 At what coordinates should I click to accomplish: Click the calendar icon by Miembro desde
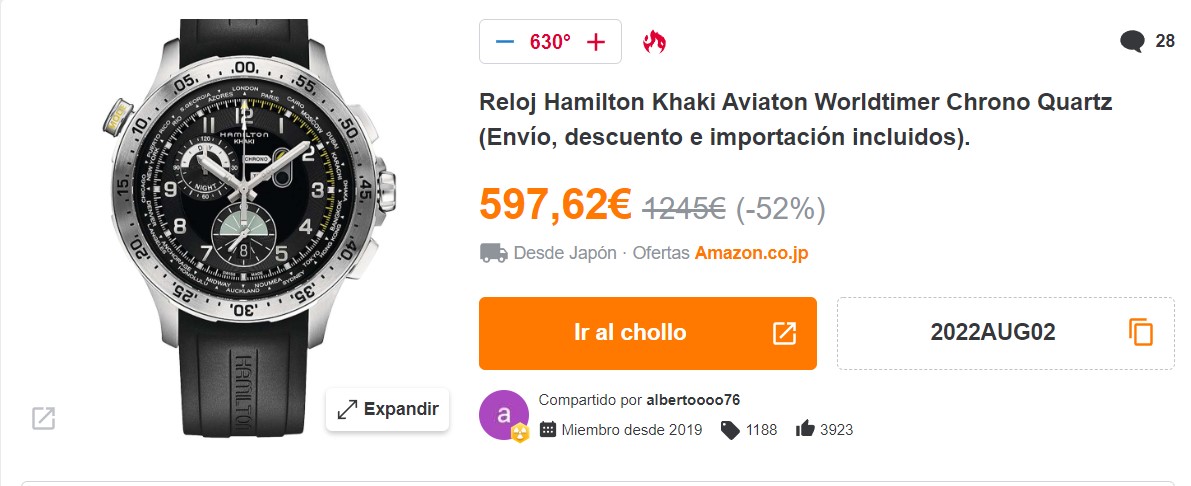548,430
